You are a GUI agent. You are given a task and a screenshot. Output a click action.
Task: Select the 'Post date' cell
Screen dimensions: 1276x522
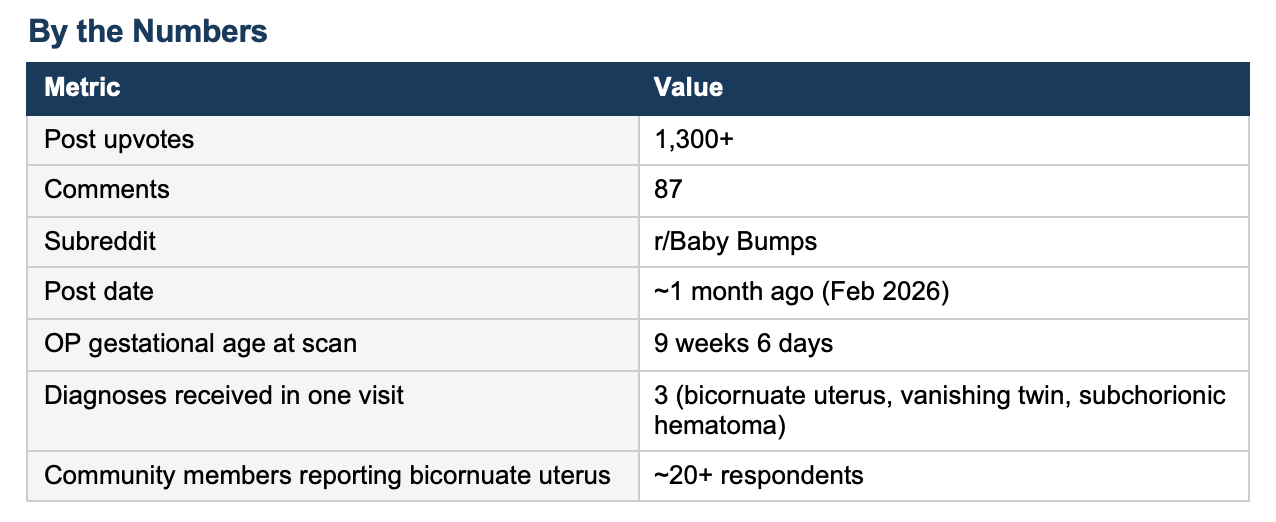click(333, 293)
